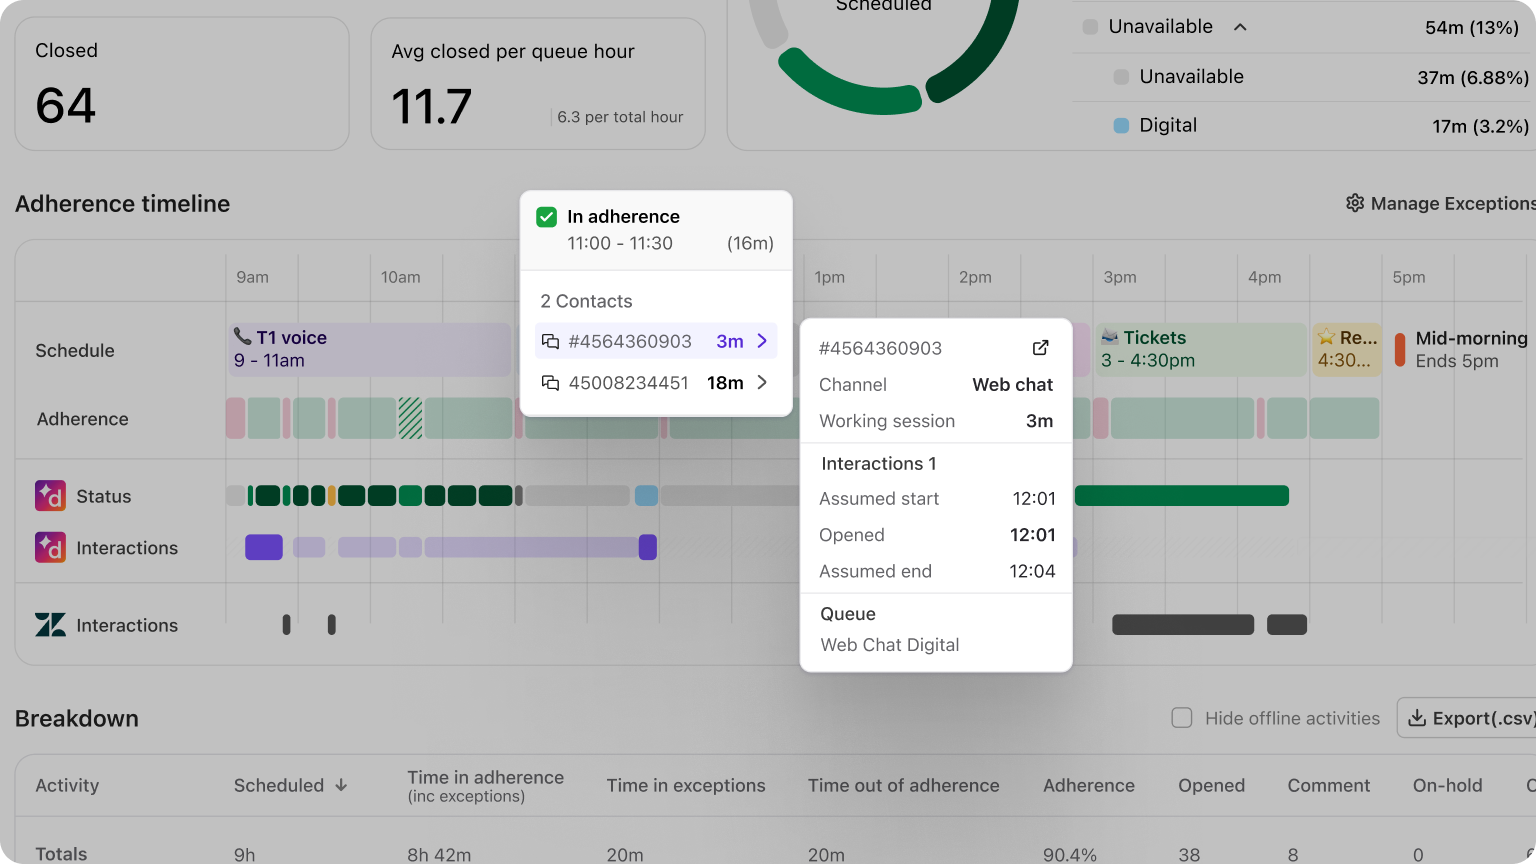The width and height of the screenshot is (1536, 864).
Task: Collapse the Unavailable group chevron
Action: click(1240, 27)
